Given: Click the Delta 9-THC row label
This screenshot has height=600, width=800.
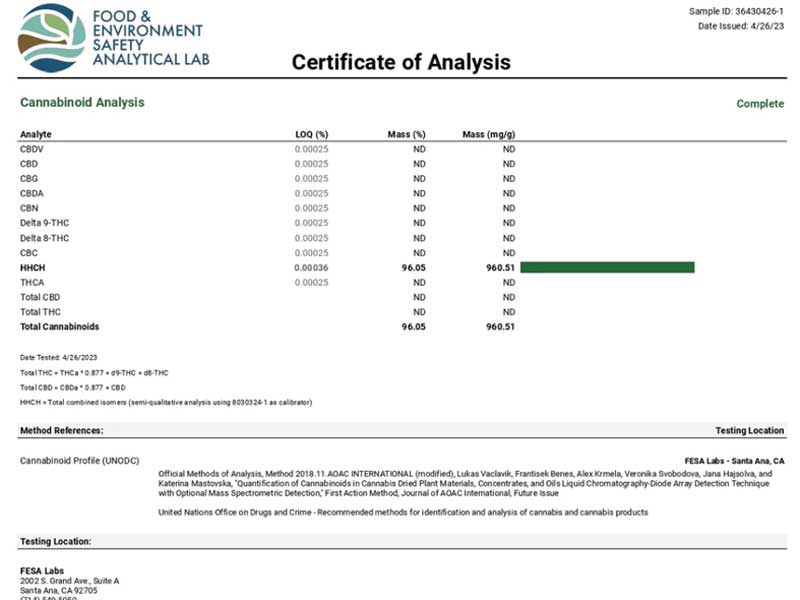Looking at the screenshot, I should click(x=44, y=223).
